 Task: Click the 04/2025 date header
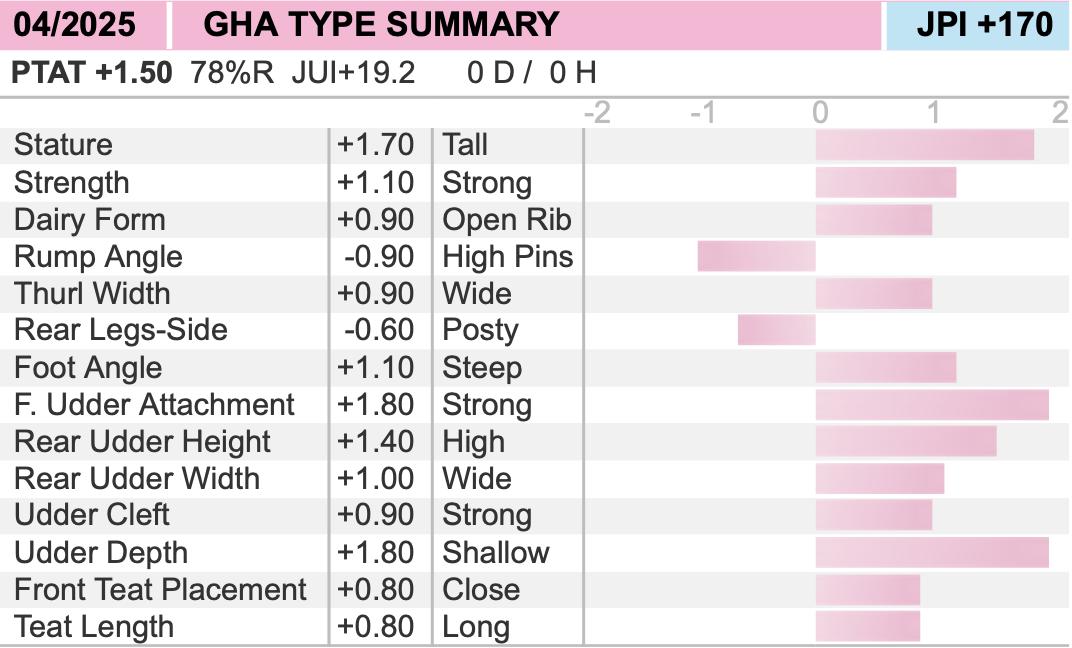75,25
